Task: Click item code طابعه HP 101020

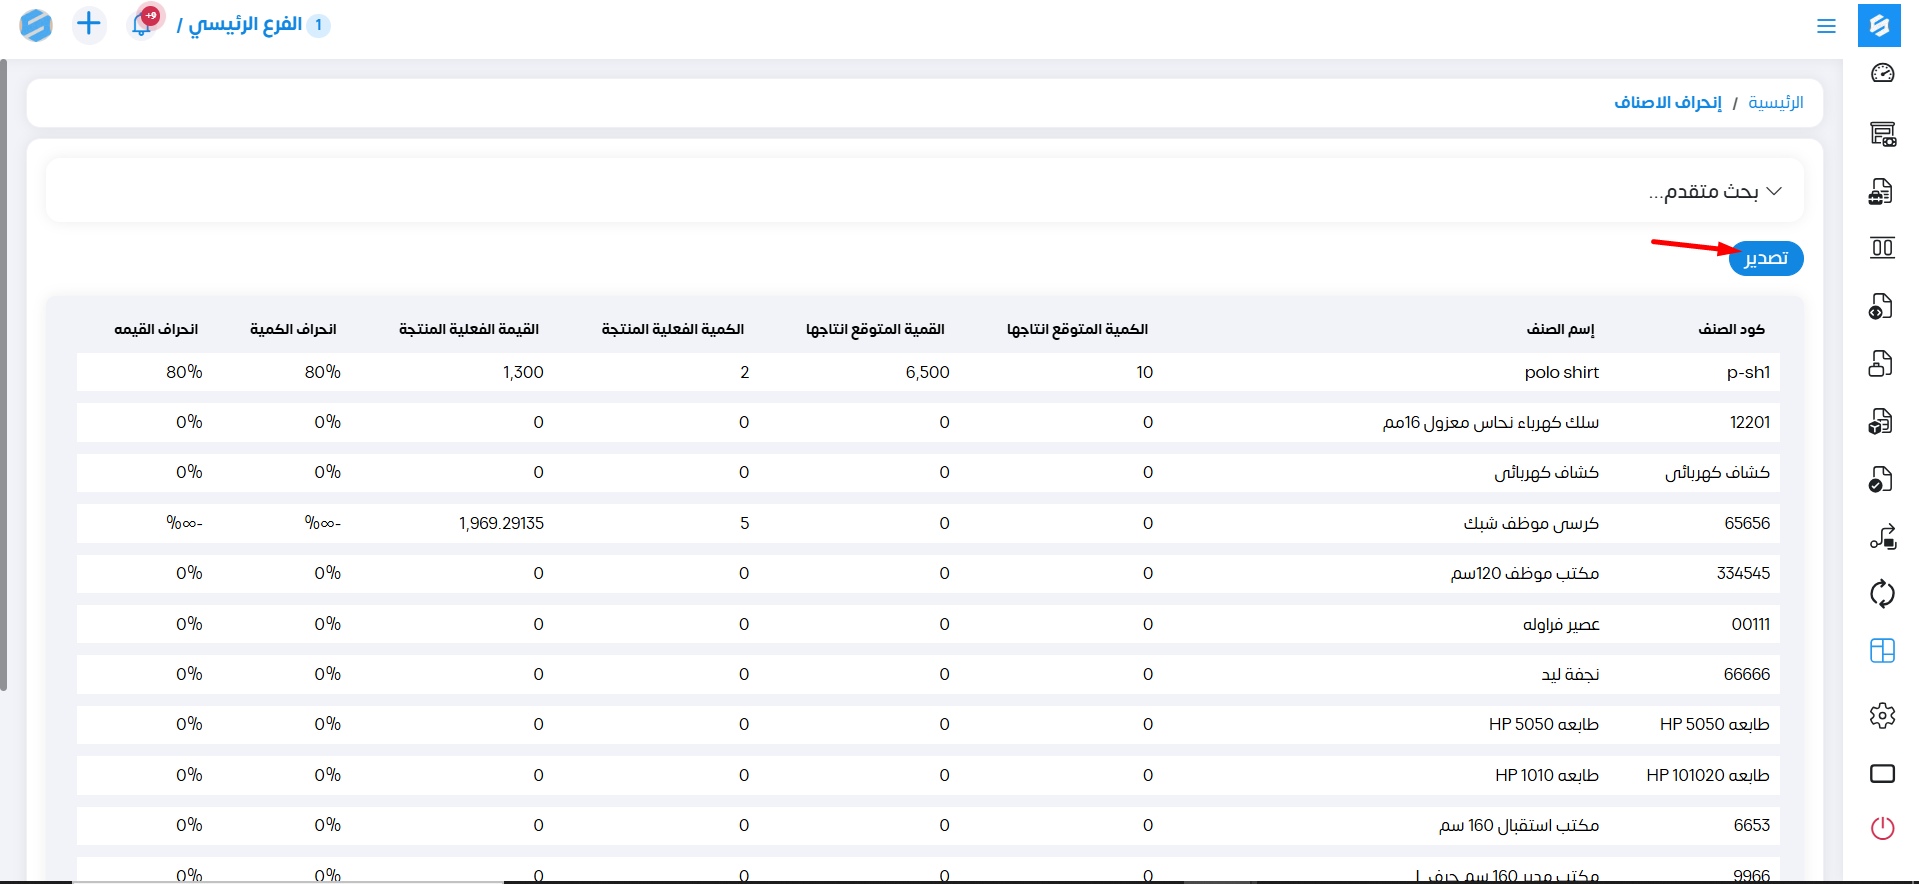Action: (1708, 775)
